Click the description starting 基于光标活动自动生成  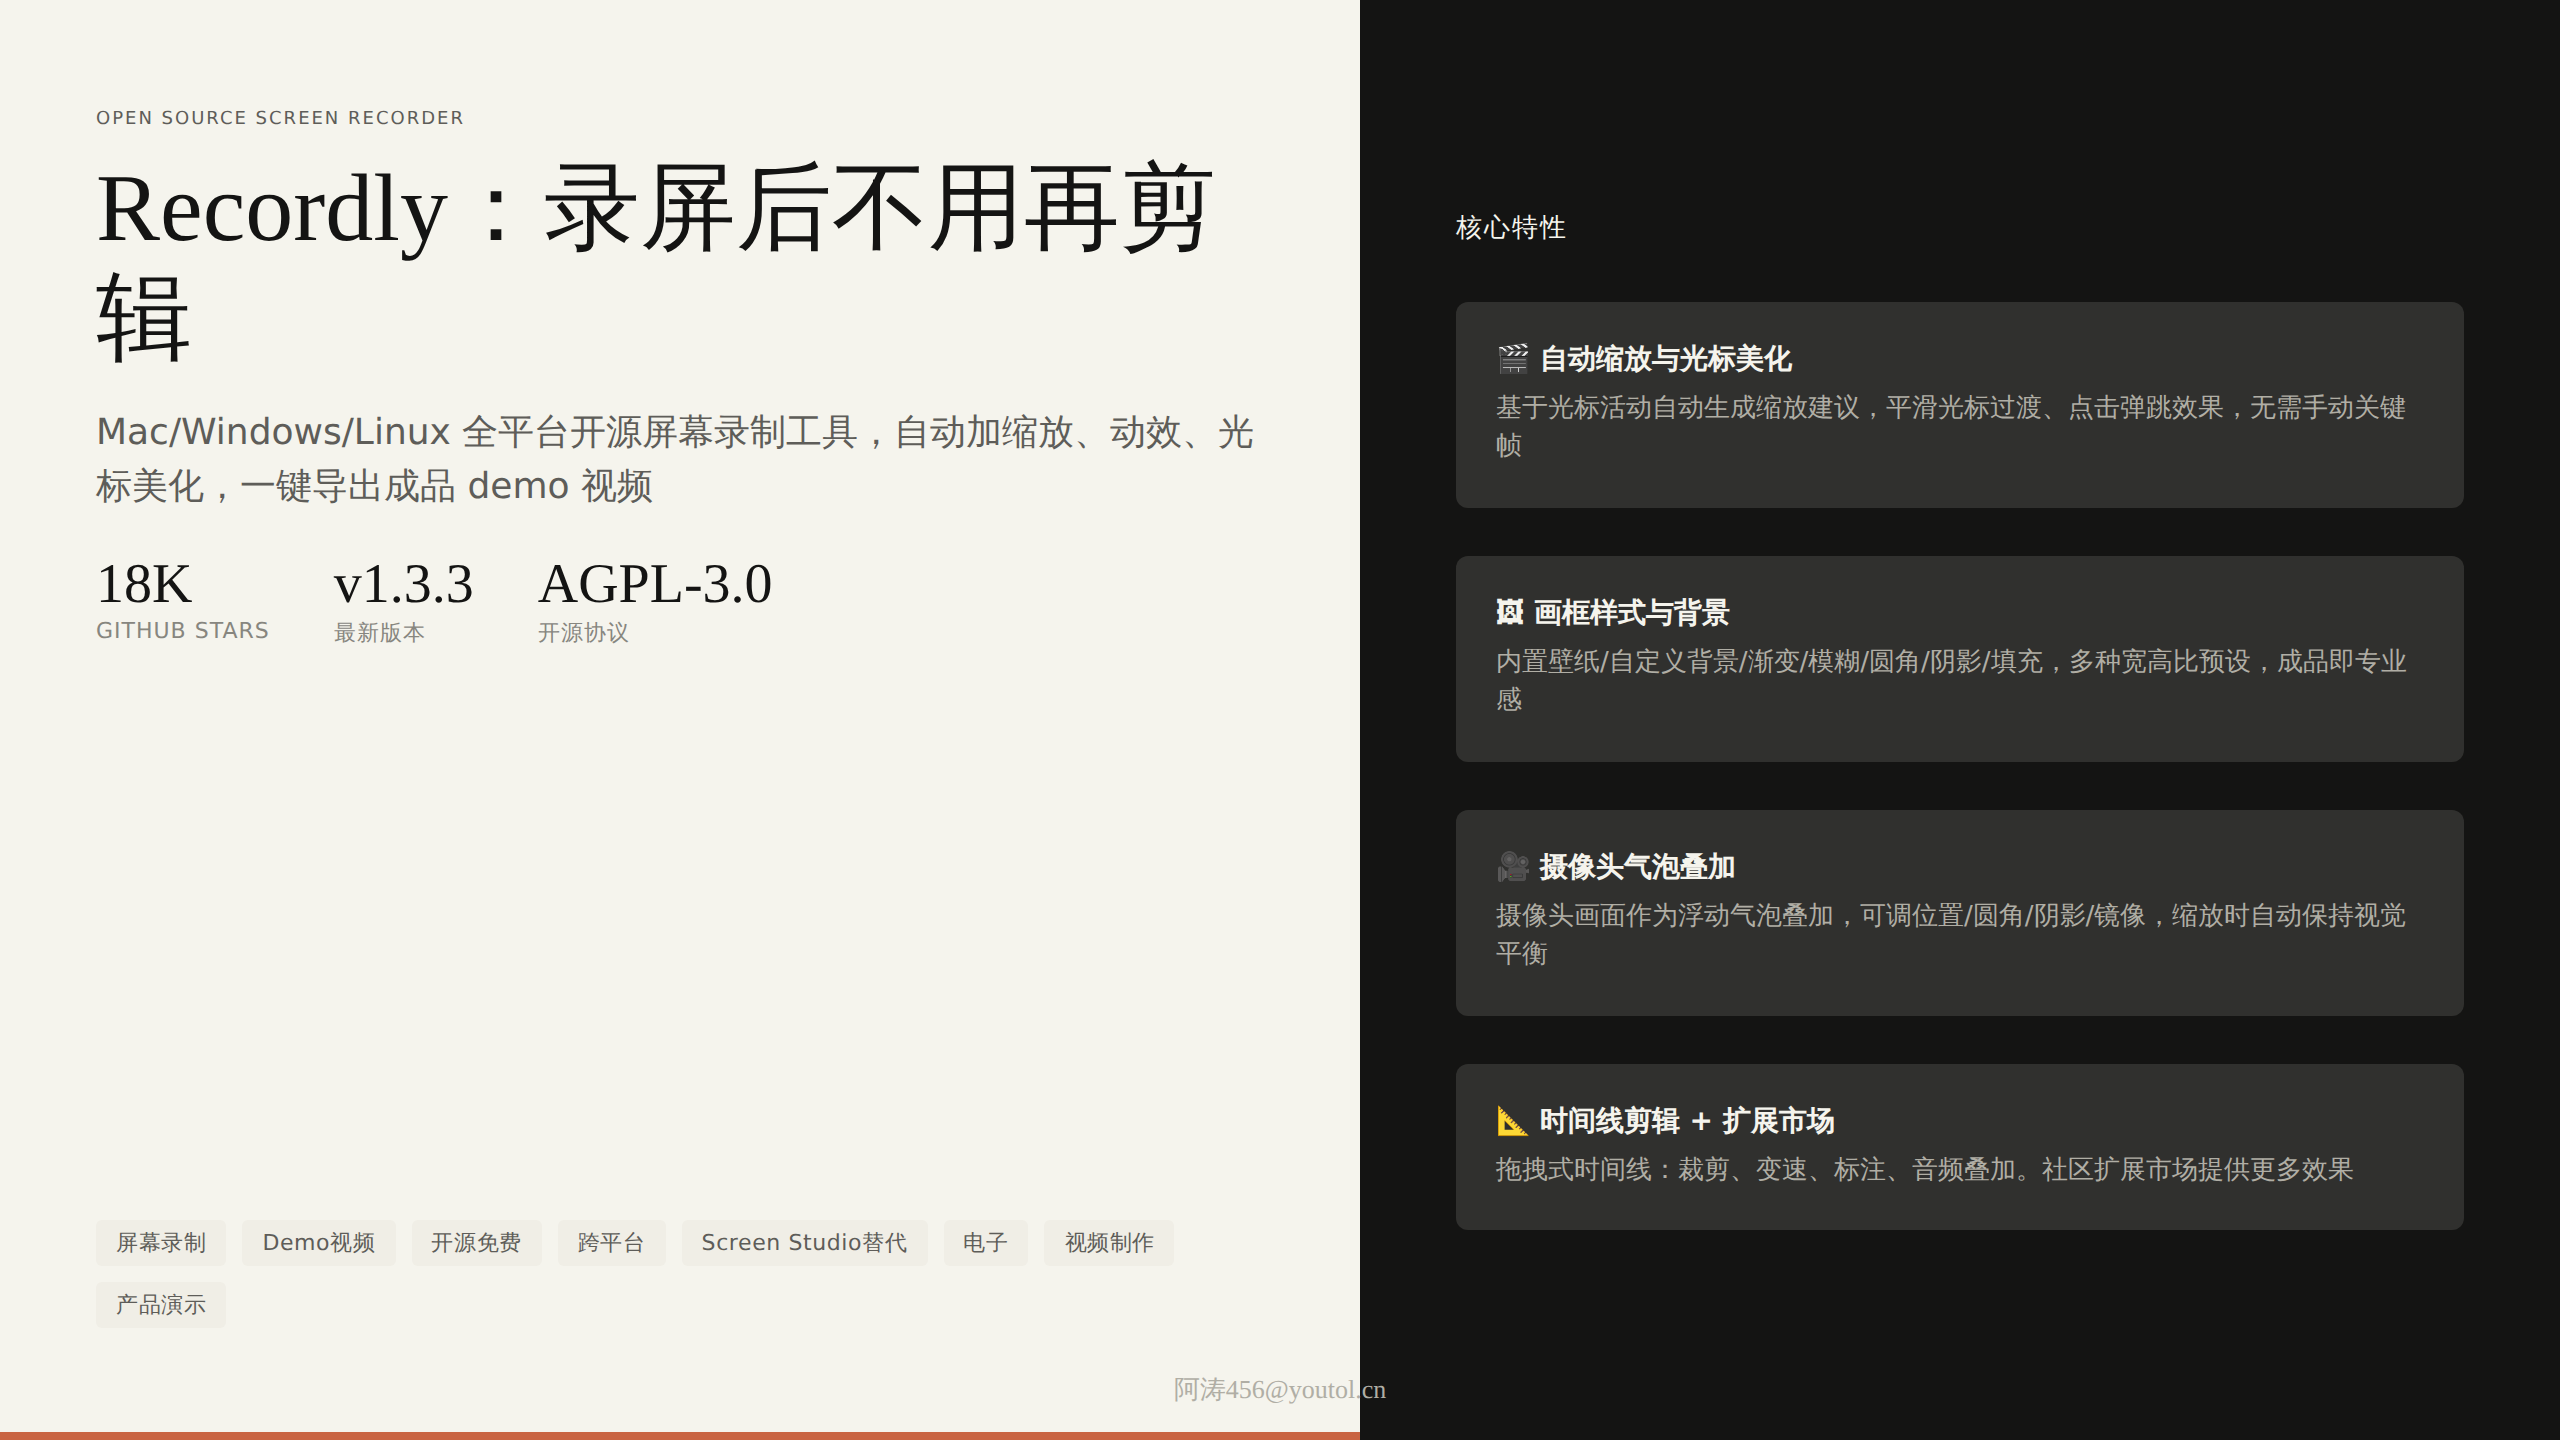tap(1951, 426)
